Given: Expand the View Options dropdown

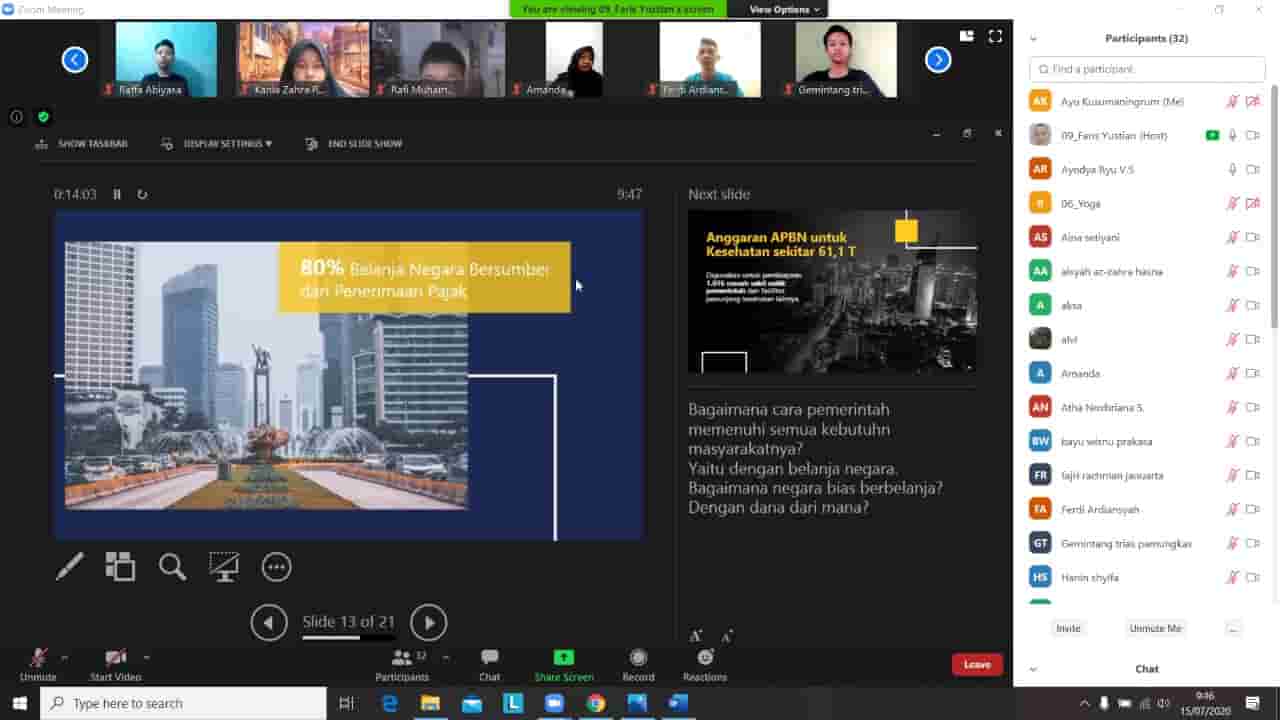Looking at the screenshot, I should pyautogui.click(x=785, y=9).
